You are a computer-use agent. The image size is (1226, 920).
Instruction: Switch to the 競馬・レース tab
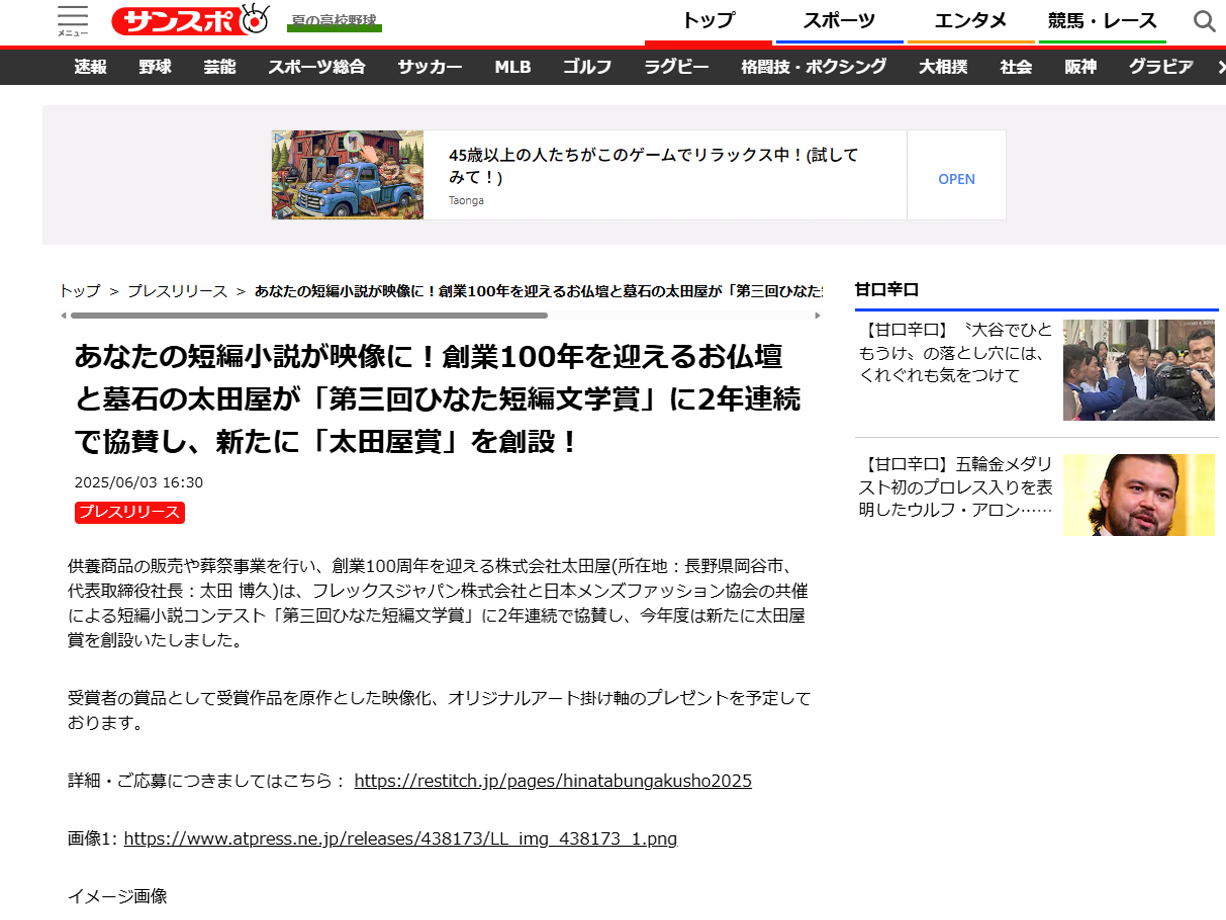(x=1102, y=20)
